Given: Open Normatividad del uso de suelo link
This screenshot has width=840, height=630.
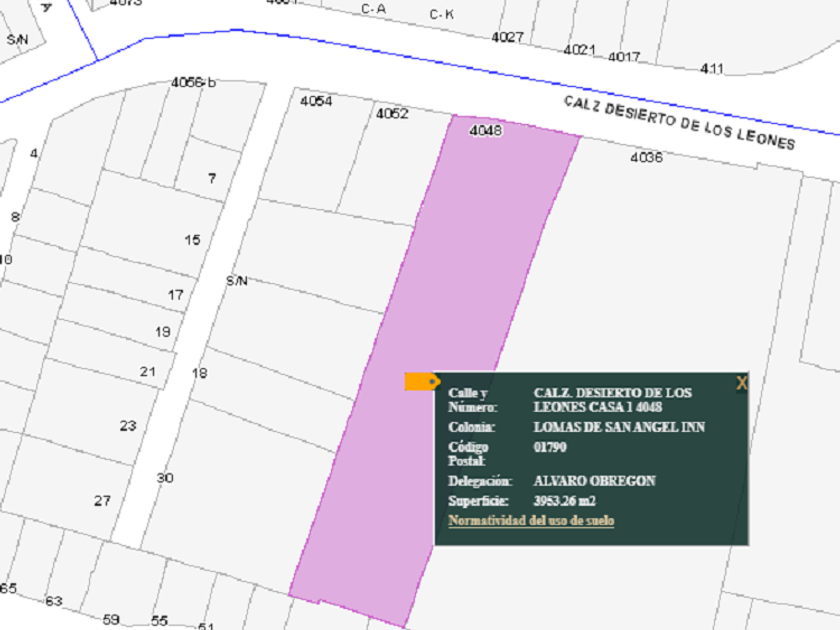Looking at the screenshot, I should [531, 521].
